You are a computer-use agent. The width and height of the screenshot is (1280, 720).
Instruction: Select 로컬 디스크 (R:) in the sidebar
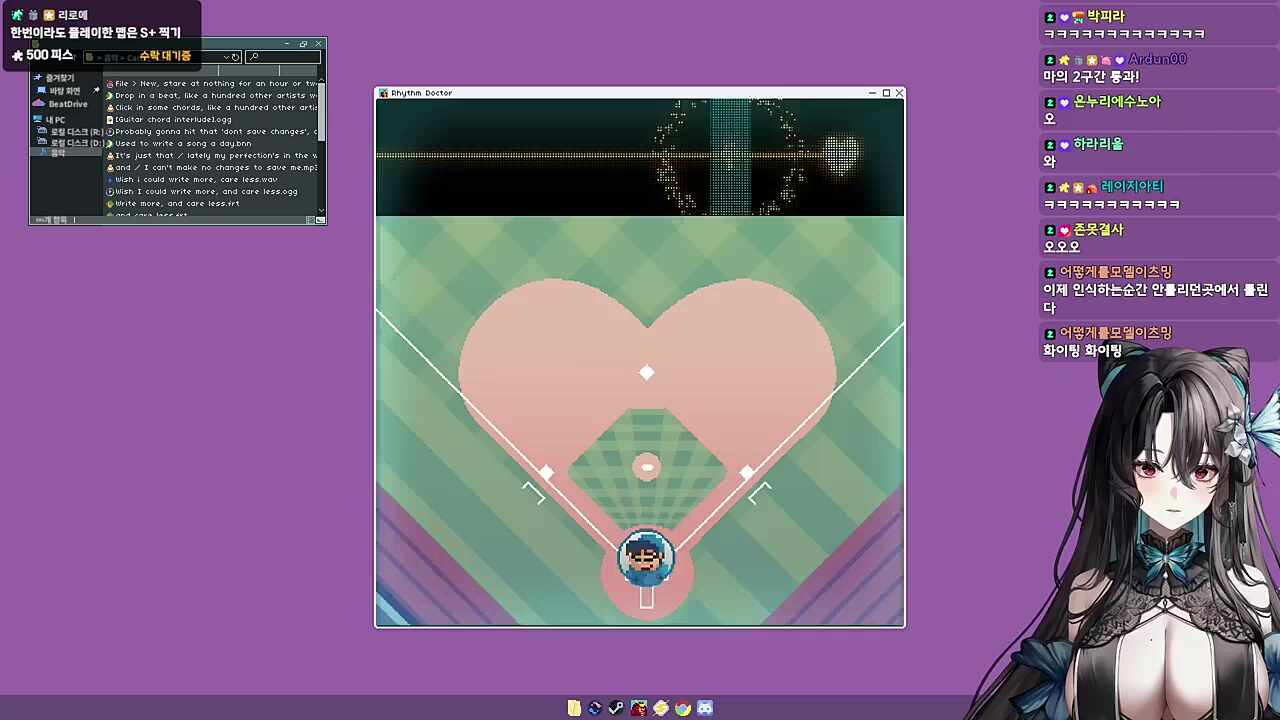[x=70, y=132]
